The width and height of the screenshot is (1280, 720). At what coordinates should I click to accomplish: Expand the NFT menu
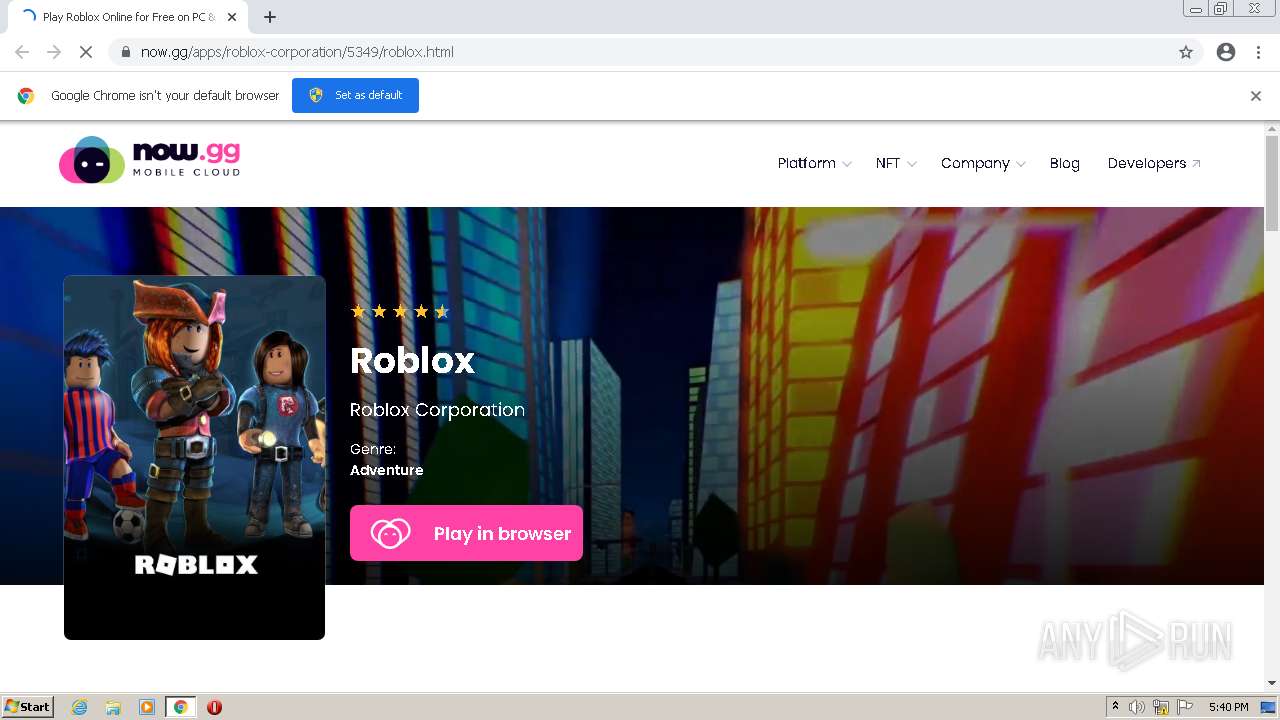895,163
